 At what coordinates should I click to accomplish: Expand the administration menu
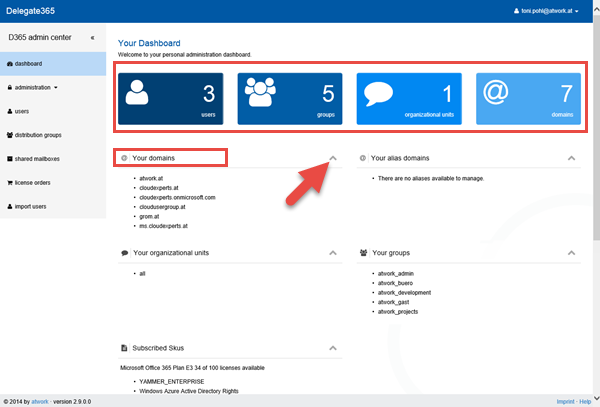point(53,88)
